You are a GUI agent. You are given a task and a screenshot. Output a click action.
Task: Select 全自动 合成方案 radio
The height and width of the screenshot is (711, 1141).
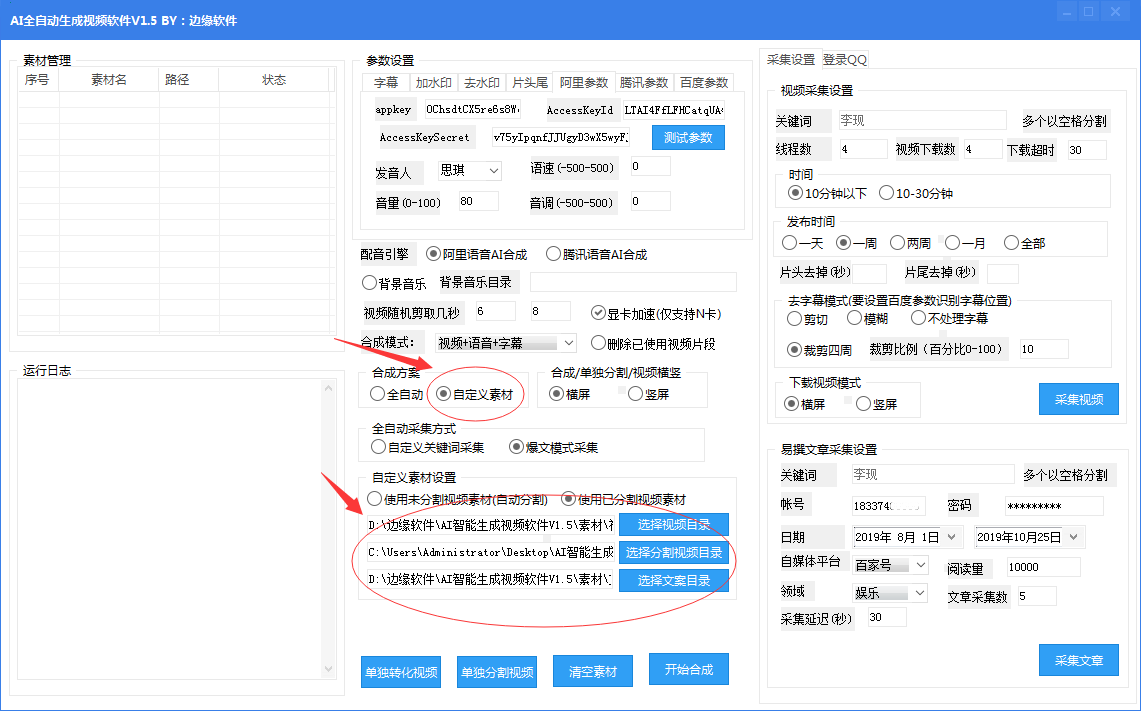(397, 394)
